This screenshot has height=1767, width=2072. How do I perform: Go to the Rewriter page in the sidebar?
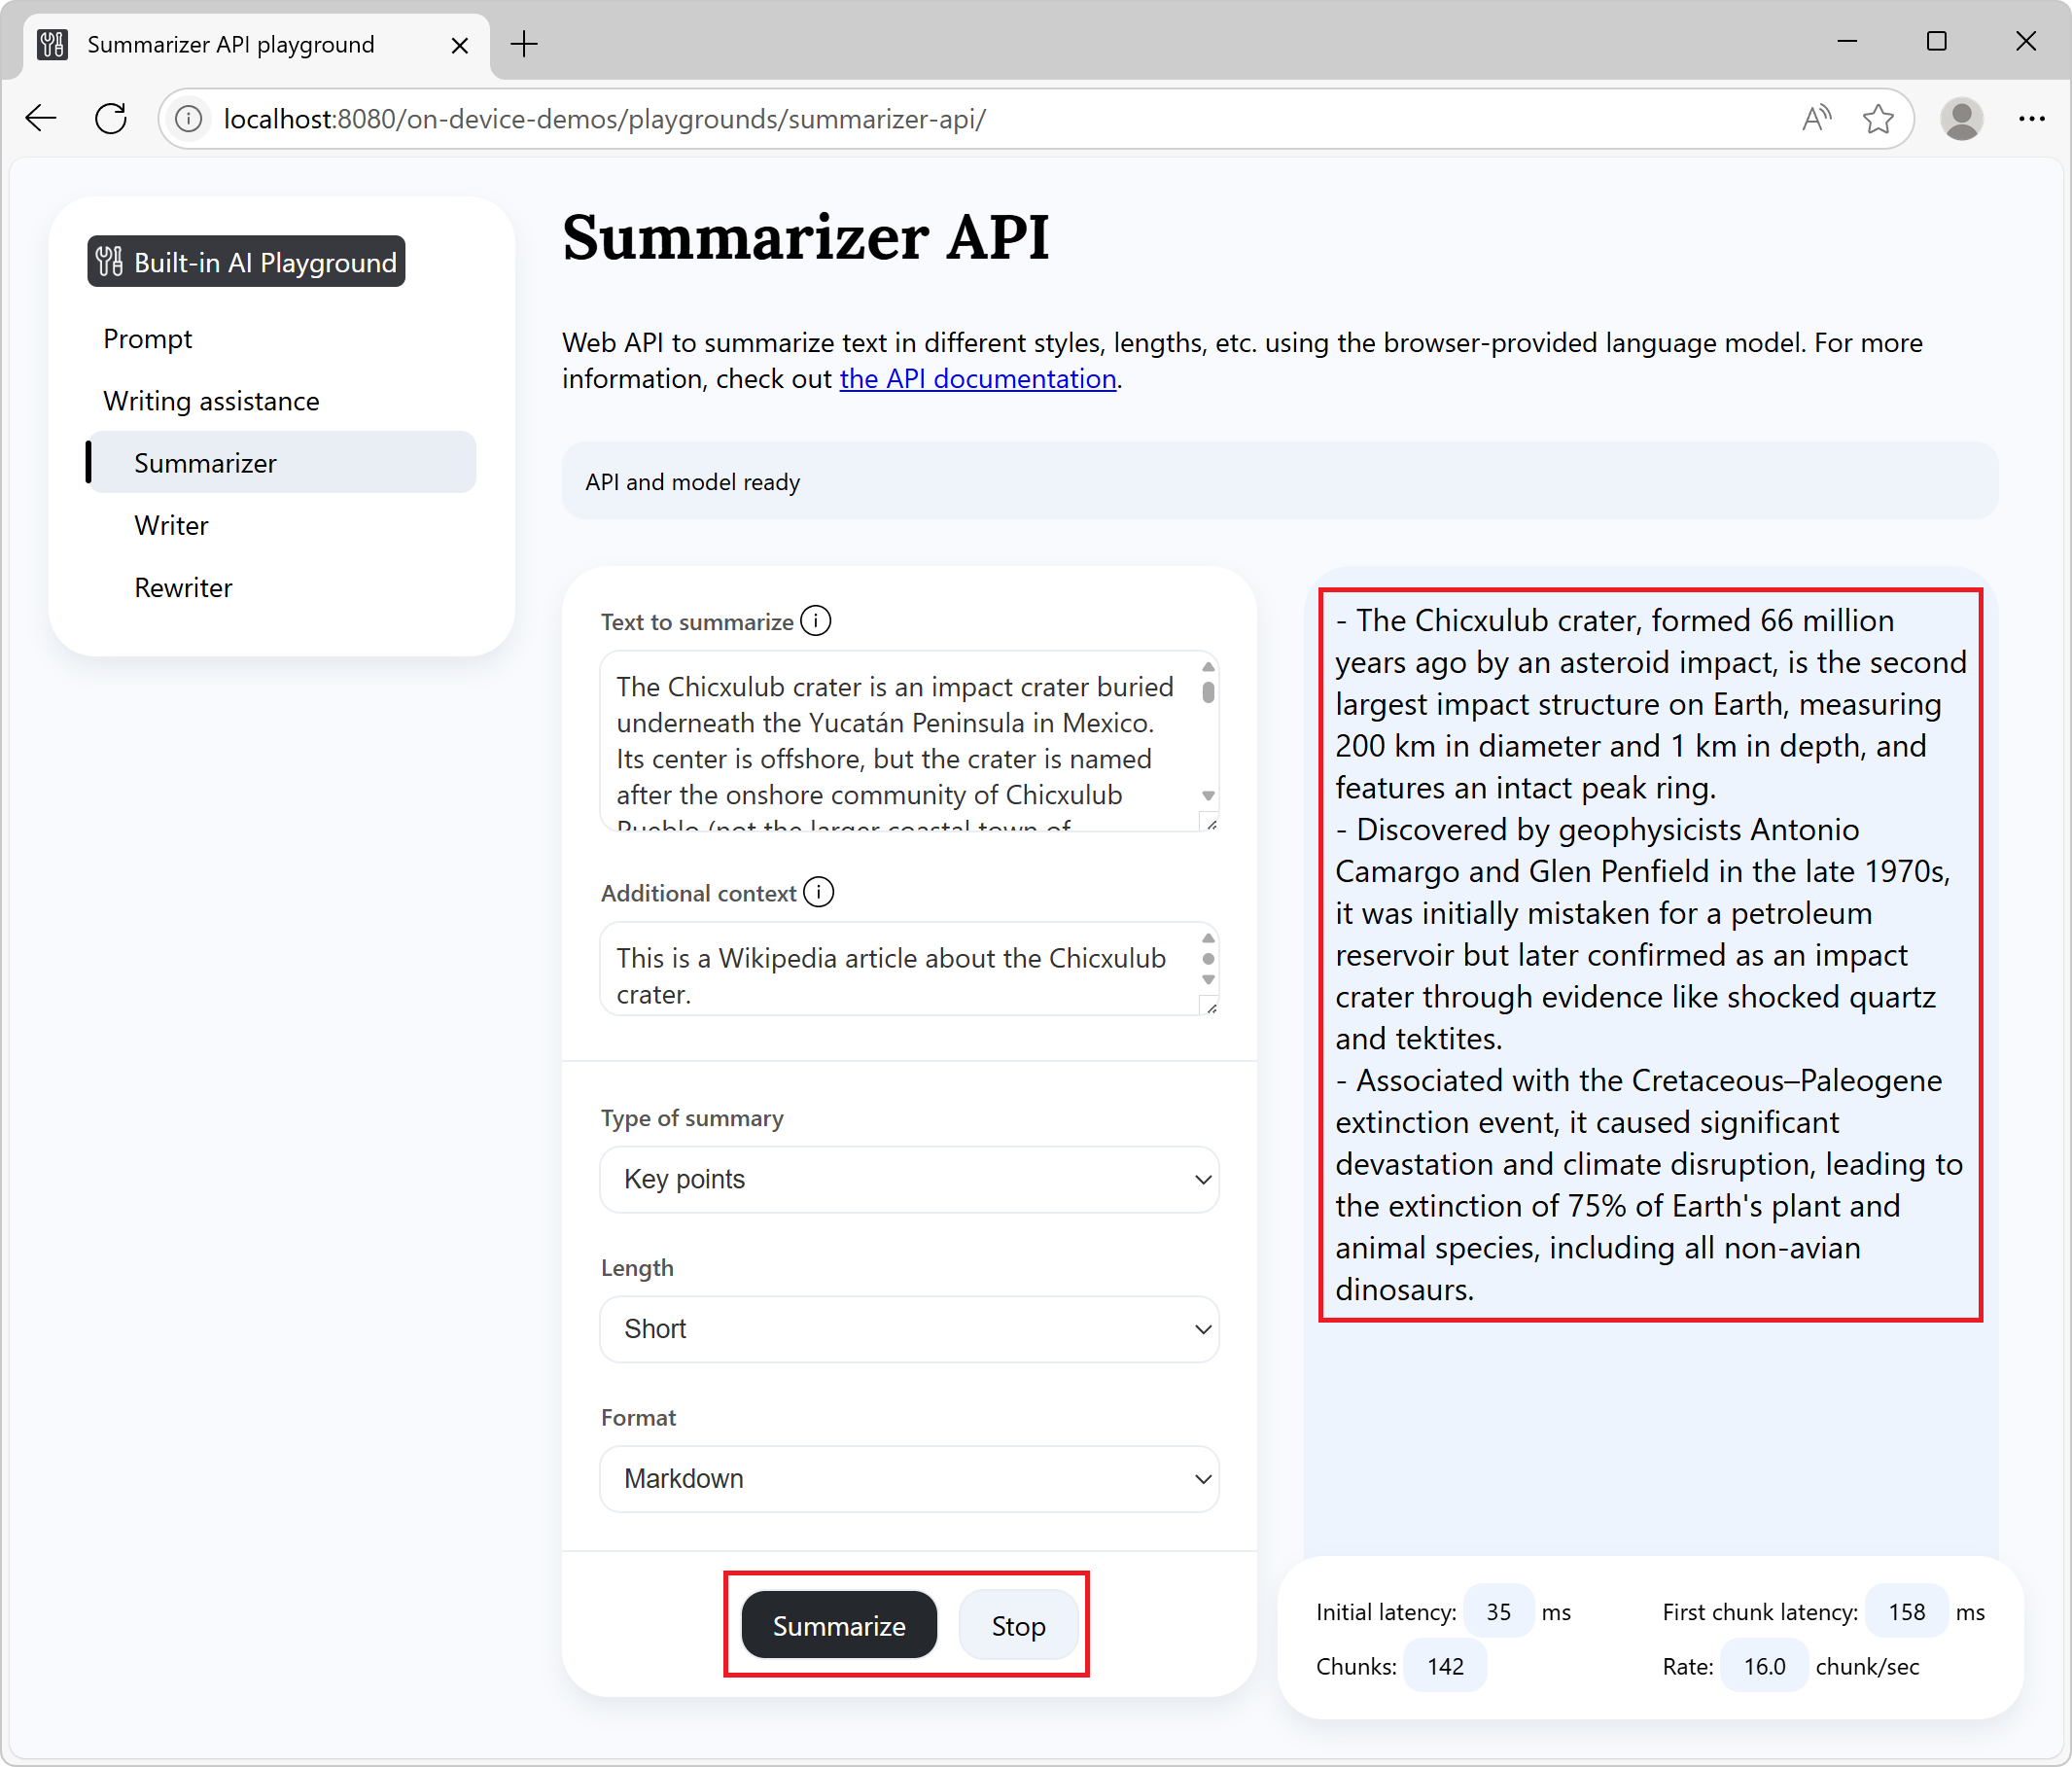pos(183,587)
